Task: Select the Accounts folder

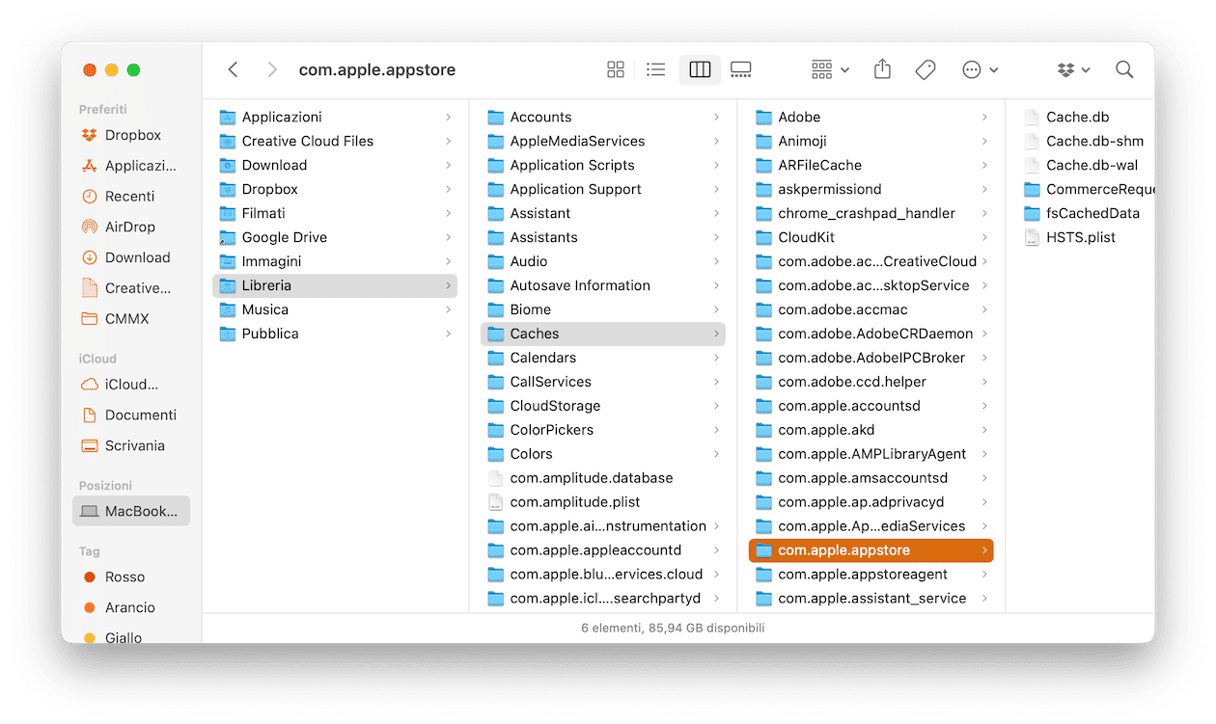Action: pyautogui.click(x=603, y=117)
